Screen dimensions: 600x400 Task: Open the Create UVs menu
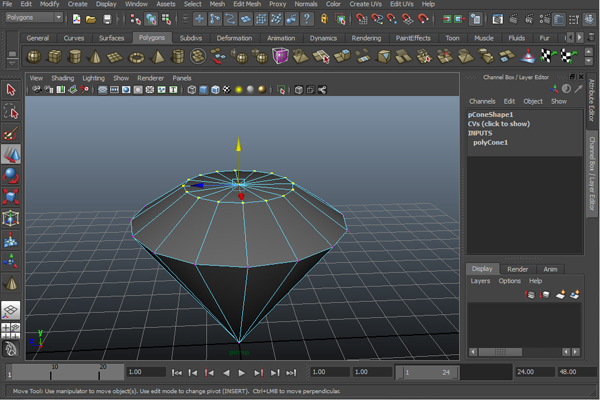pyautogui.click(x=365, y=4)
